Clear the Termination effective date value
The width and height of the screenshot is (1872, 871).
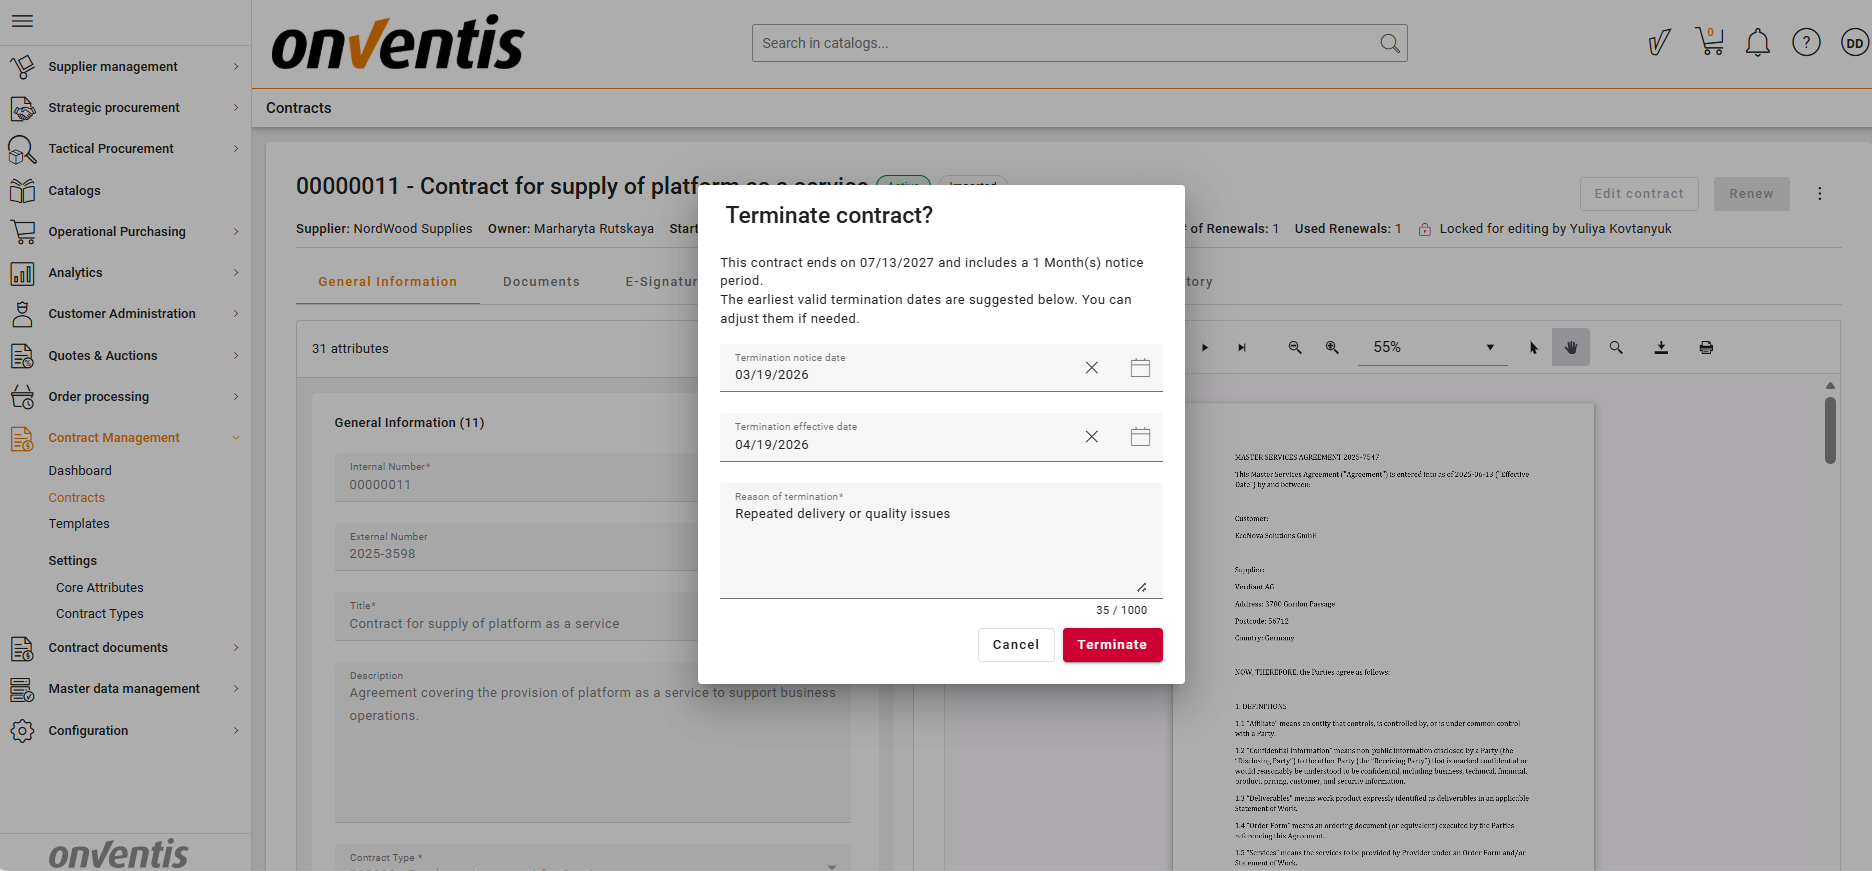click(x=1091, y=437)
